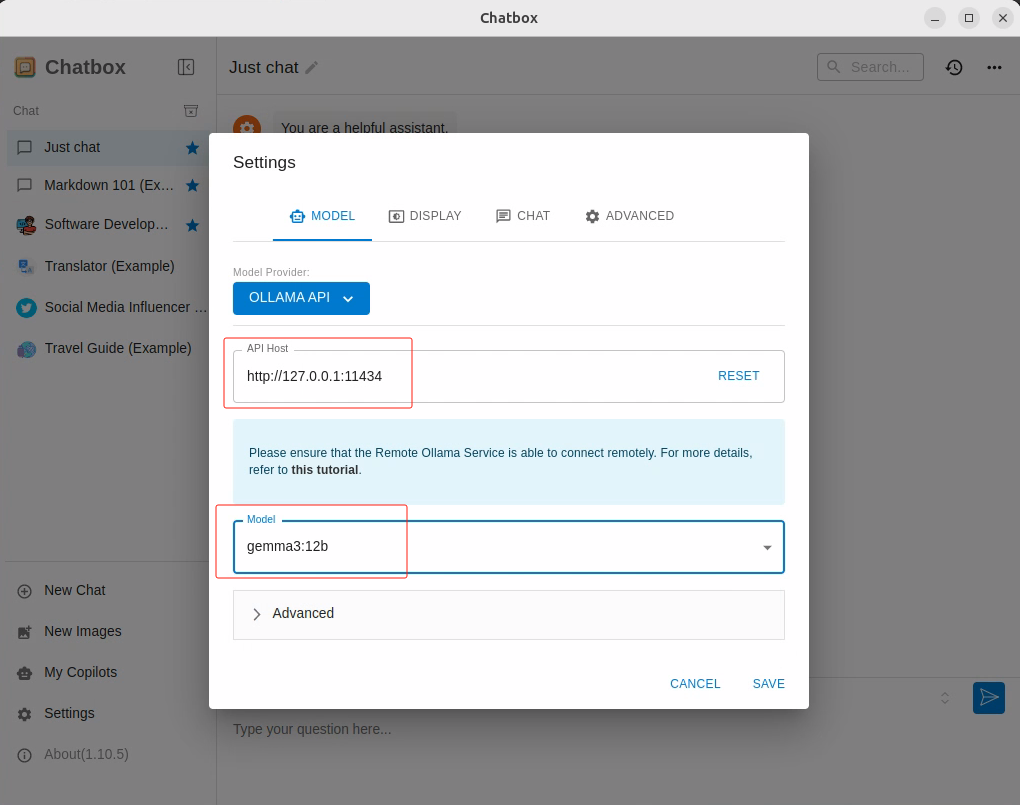Switch to the ADVANCED settings tab
The width and height of the screenshot is (1020, 805).
coord(629,216)
